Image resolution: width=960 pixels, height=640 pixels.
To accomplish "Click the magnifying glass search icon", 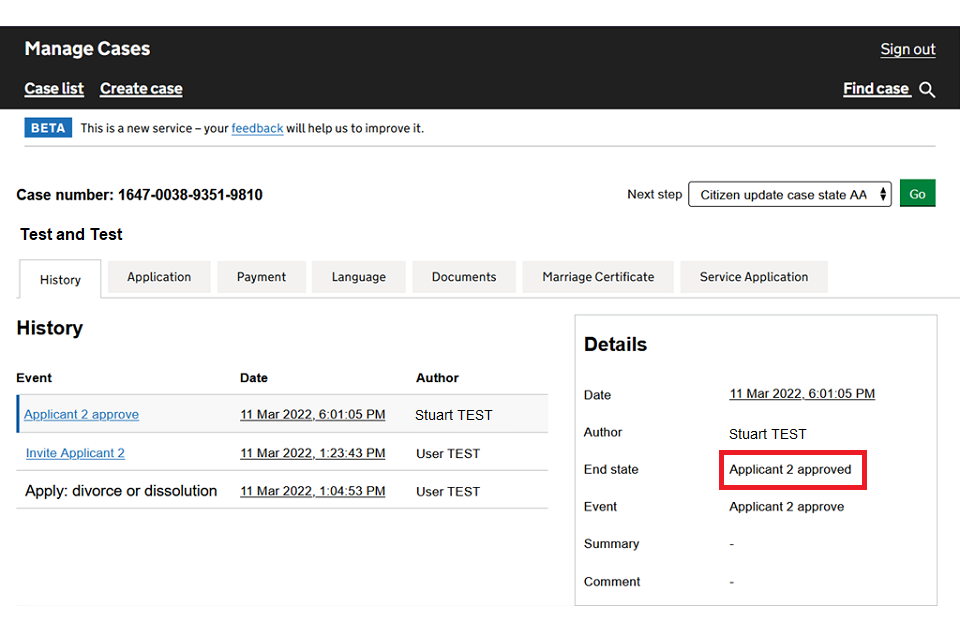I will (927, 90).
